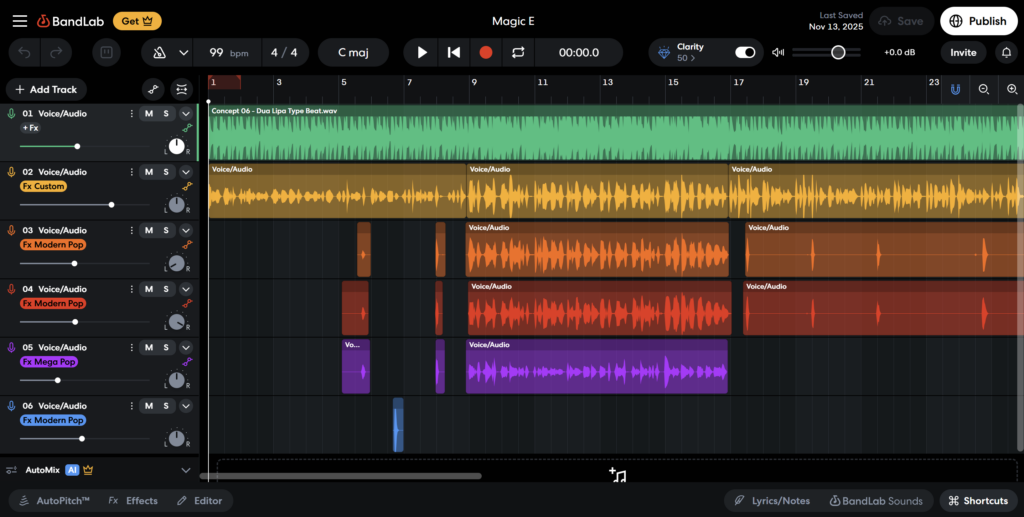Viewport: 1024px width, 517px height.
Task: Open notifications bell icon
Action: [x=1006, y=52]
